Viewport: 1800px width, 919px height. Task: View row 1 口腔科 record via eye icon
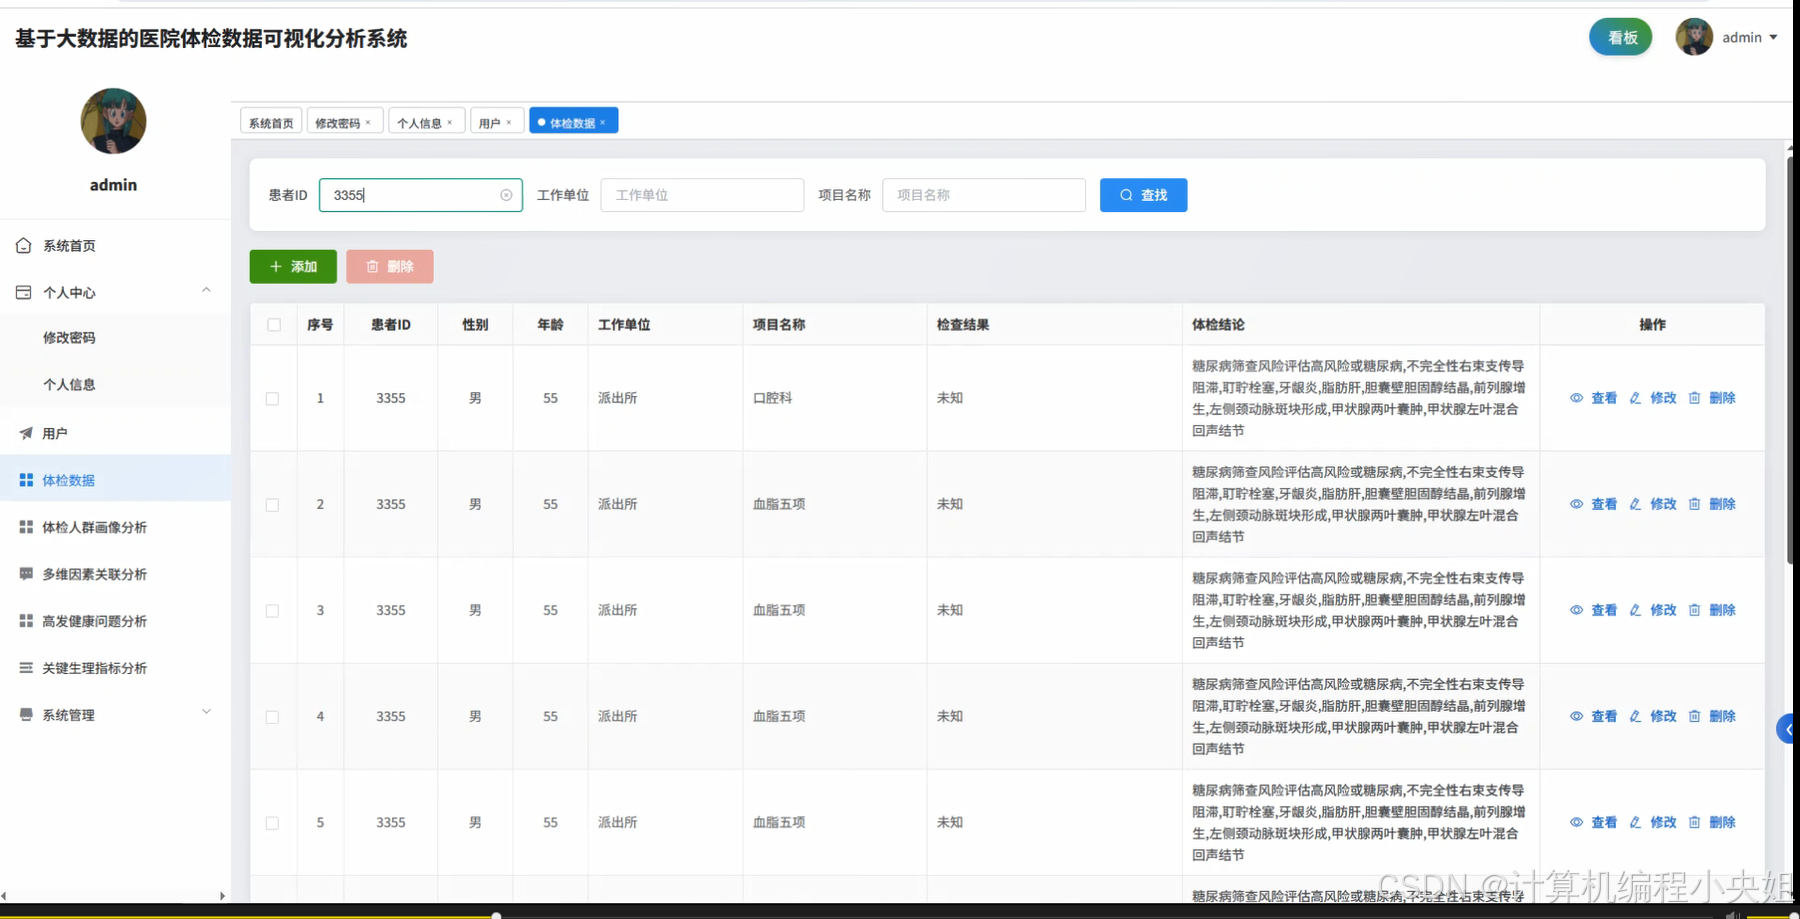click(x=1576, y=398)
